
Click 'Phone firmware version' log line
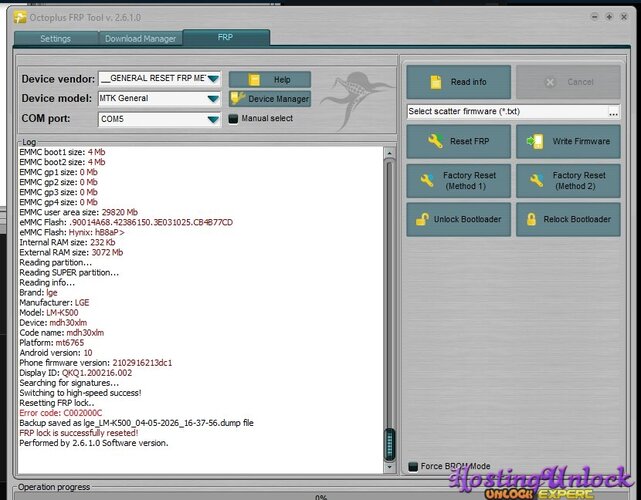click(x=96, y=363)
